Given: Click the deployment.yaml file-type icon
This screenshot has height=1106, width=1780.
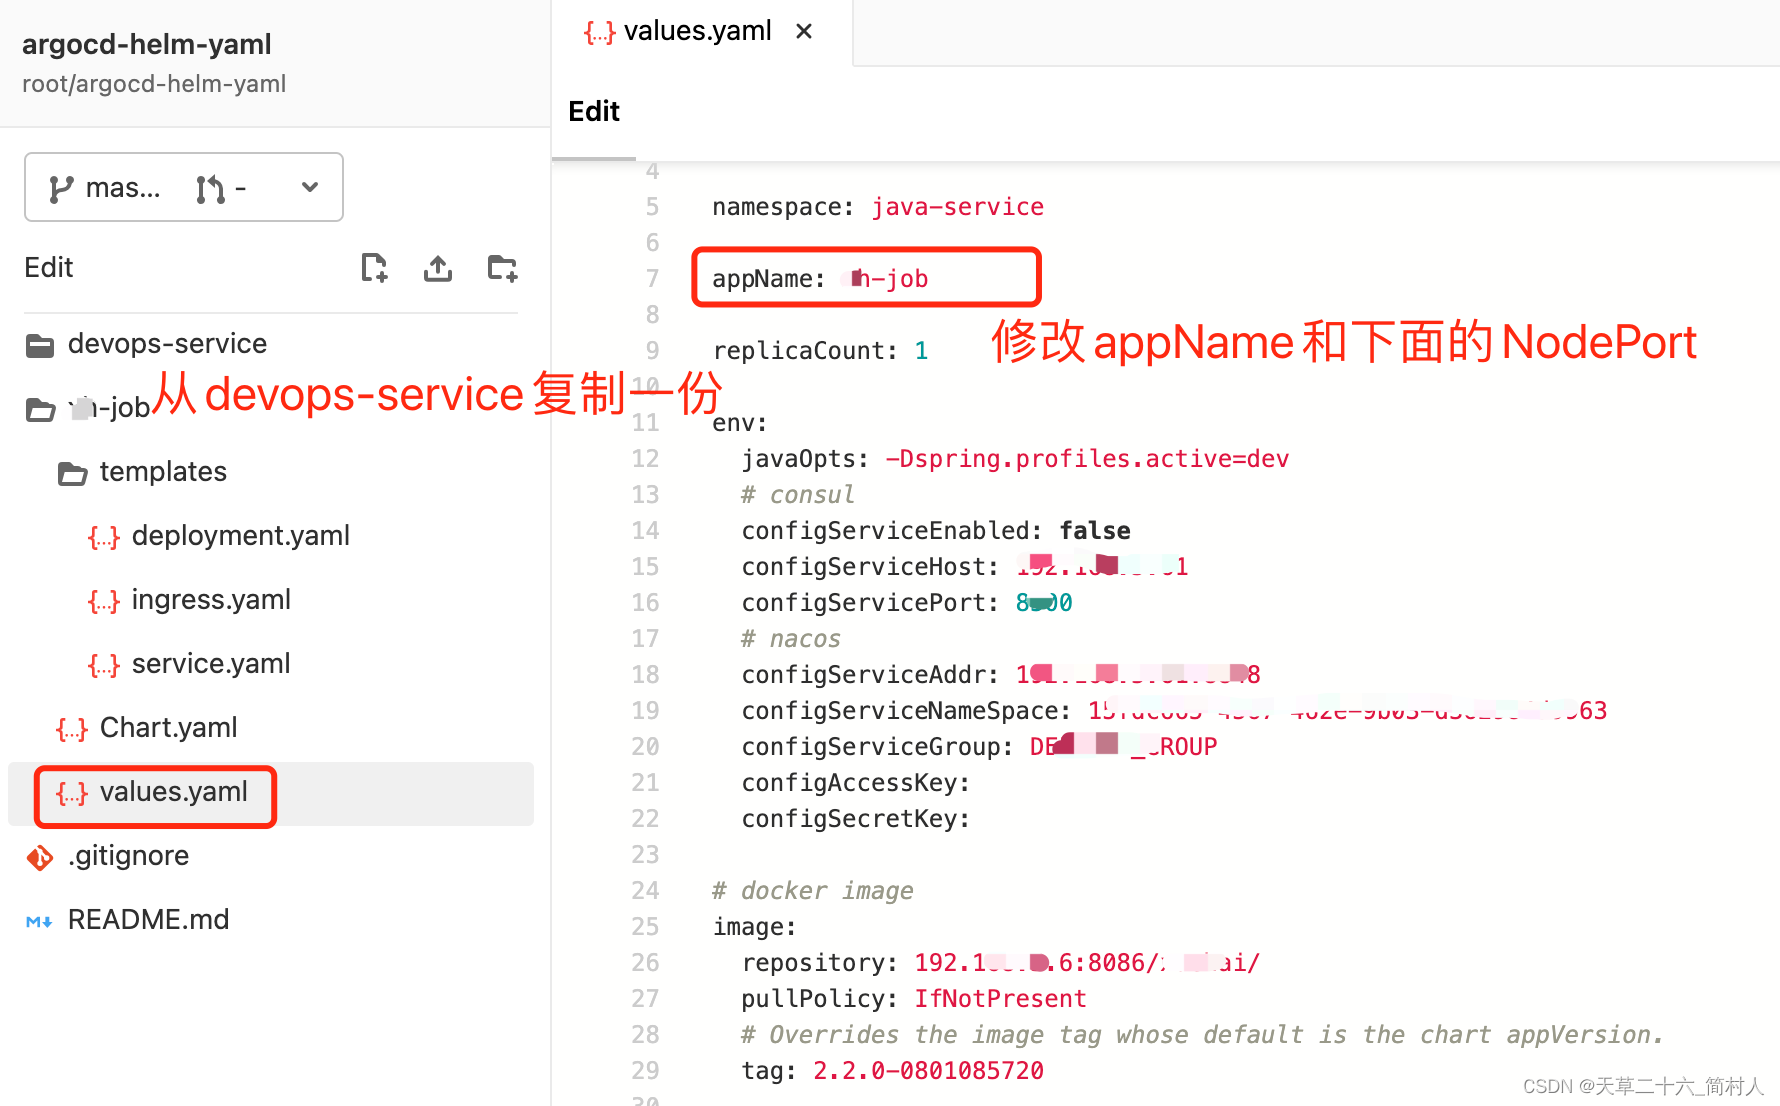Looking at the screenshot, I should click(104, 537).
